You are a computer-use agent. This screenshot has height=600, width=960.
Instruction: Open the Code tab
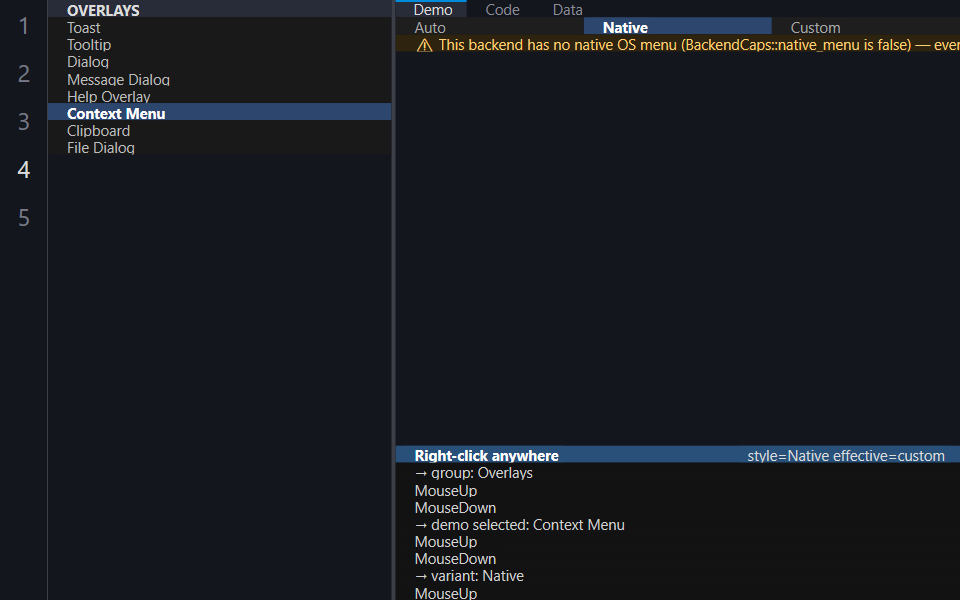[502, 9]
